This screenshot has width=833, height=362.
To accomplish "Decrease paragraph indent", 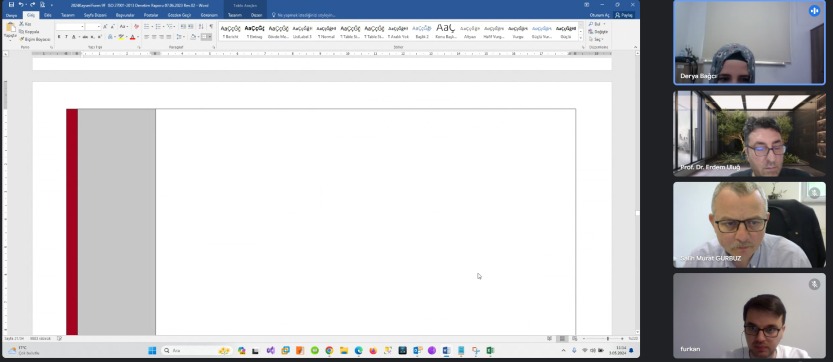I will (183, 26).
